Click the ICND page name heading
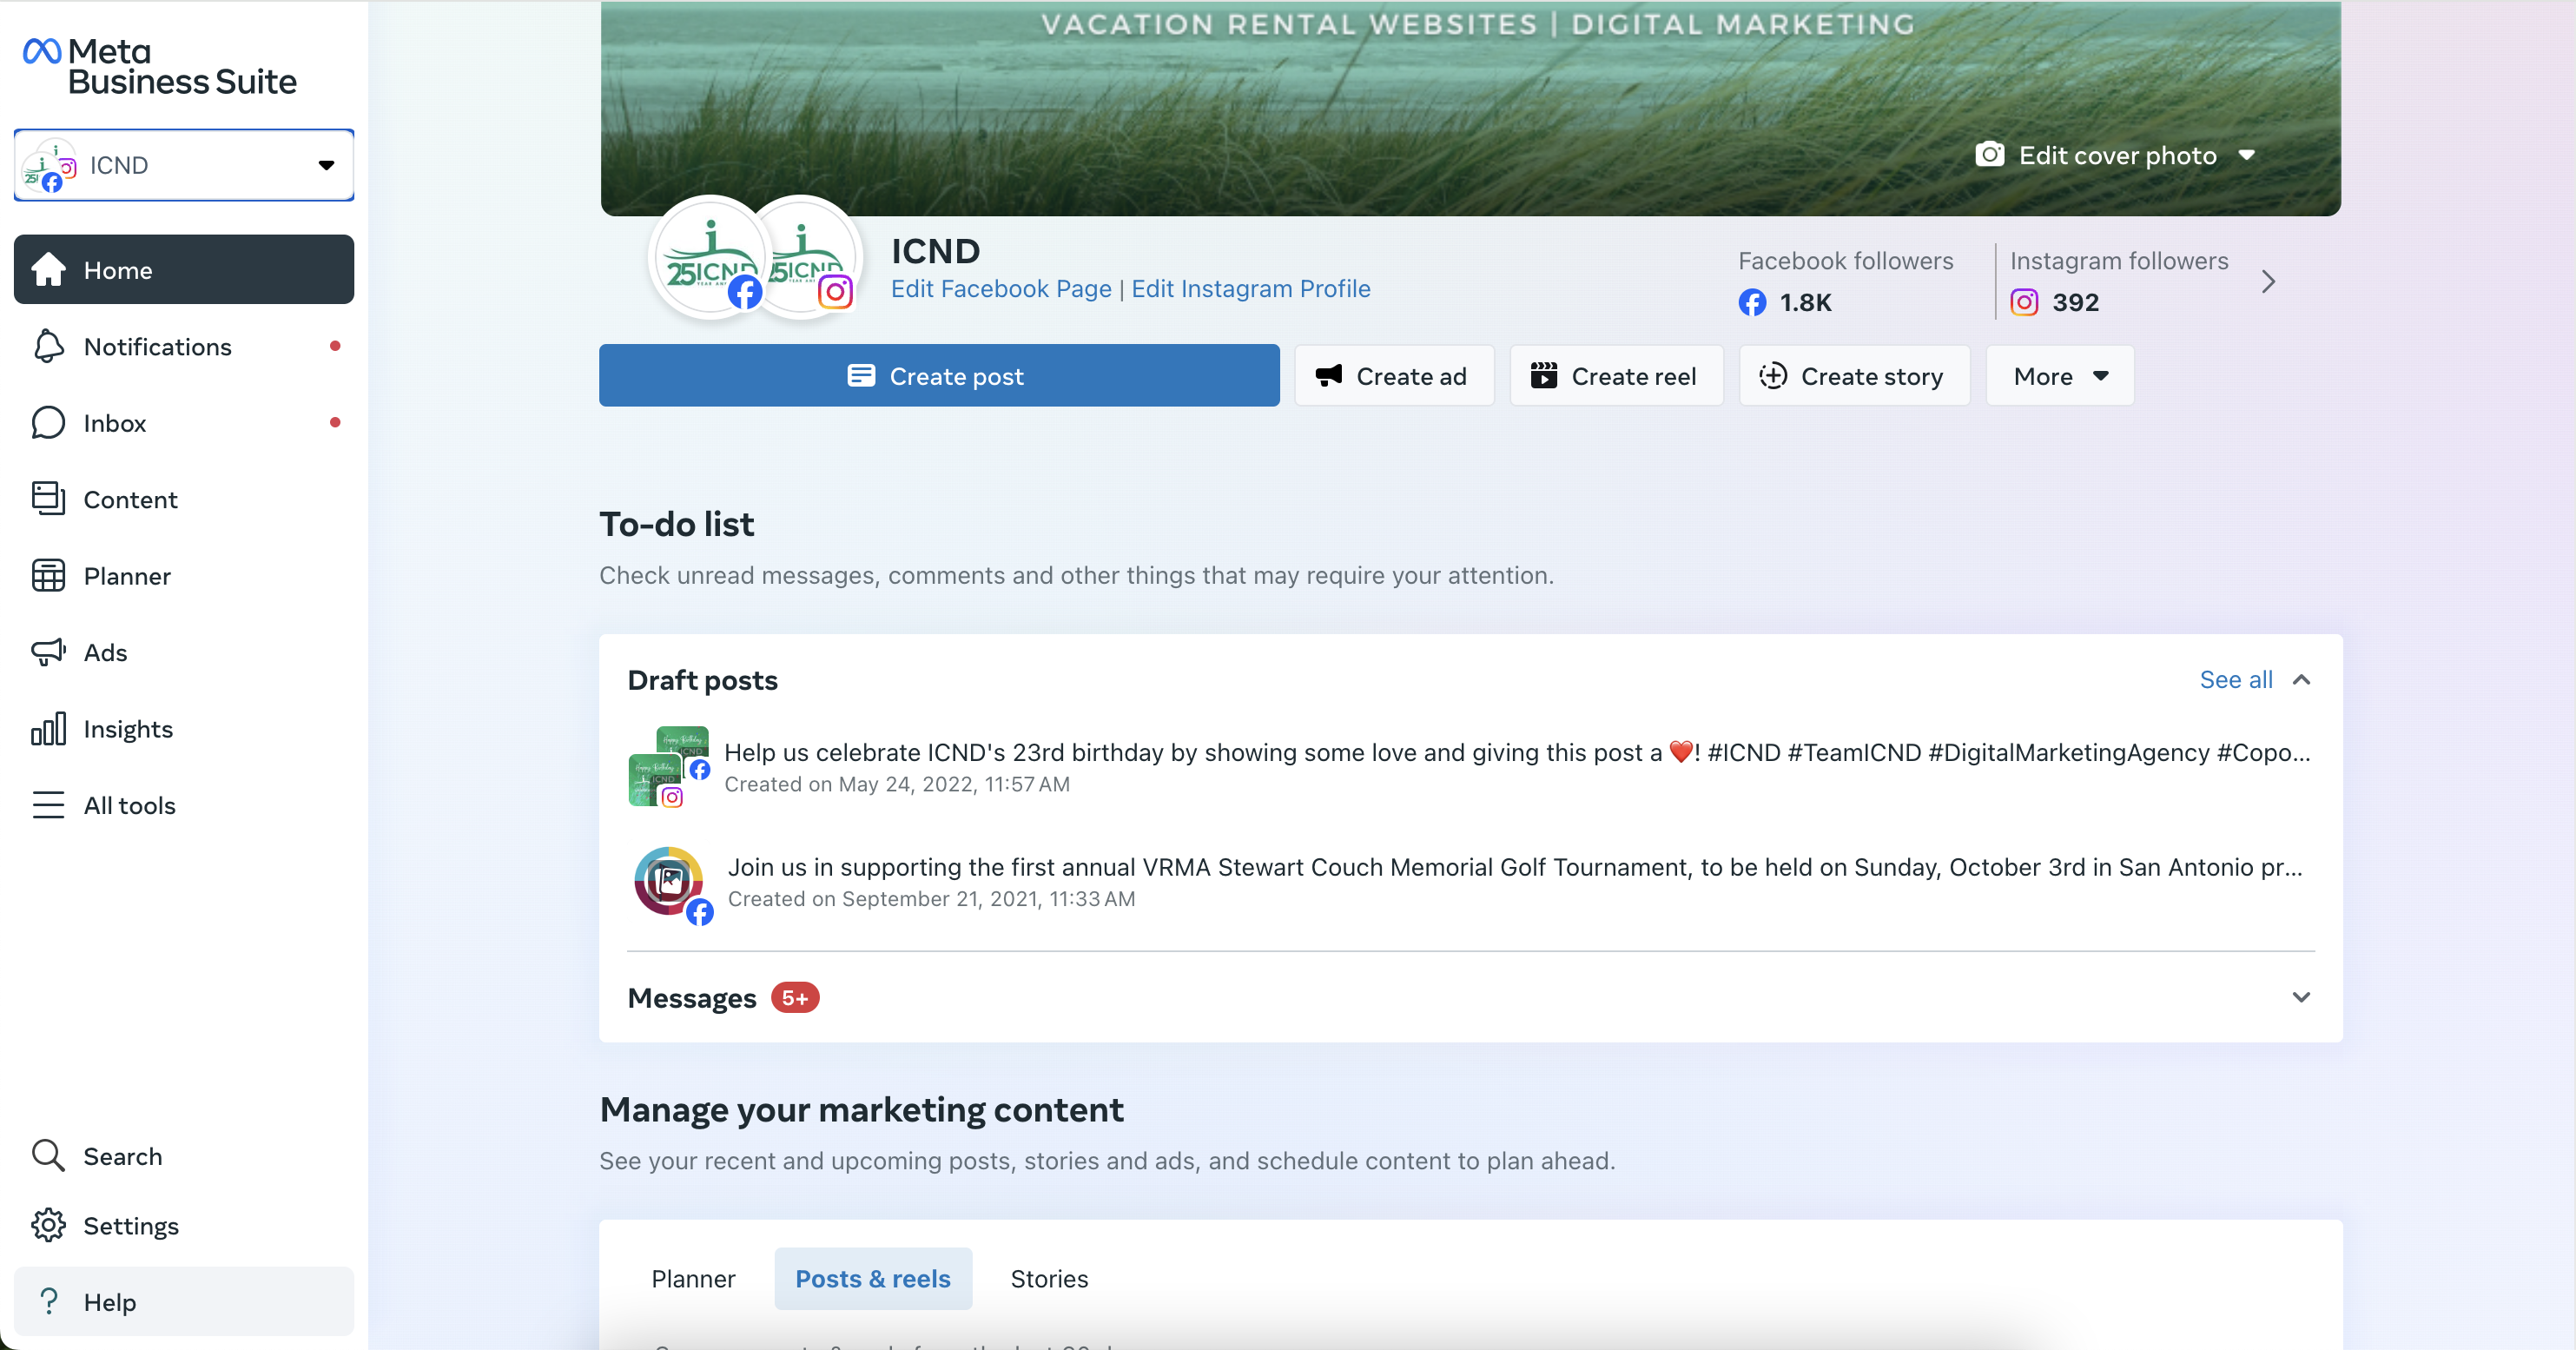Viewport: 2576px width, 1350px height. [x=935, y=250]
